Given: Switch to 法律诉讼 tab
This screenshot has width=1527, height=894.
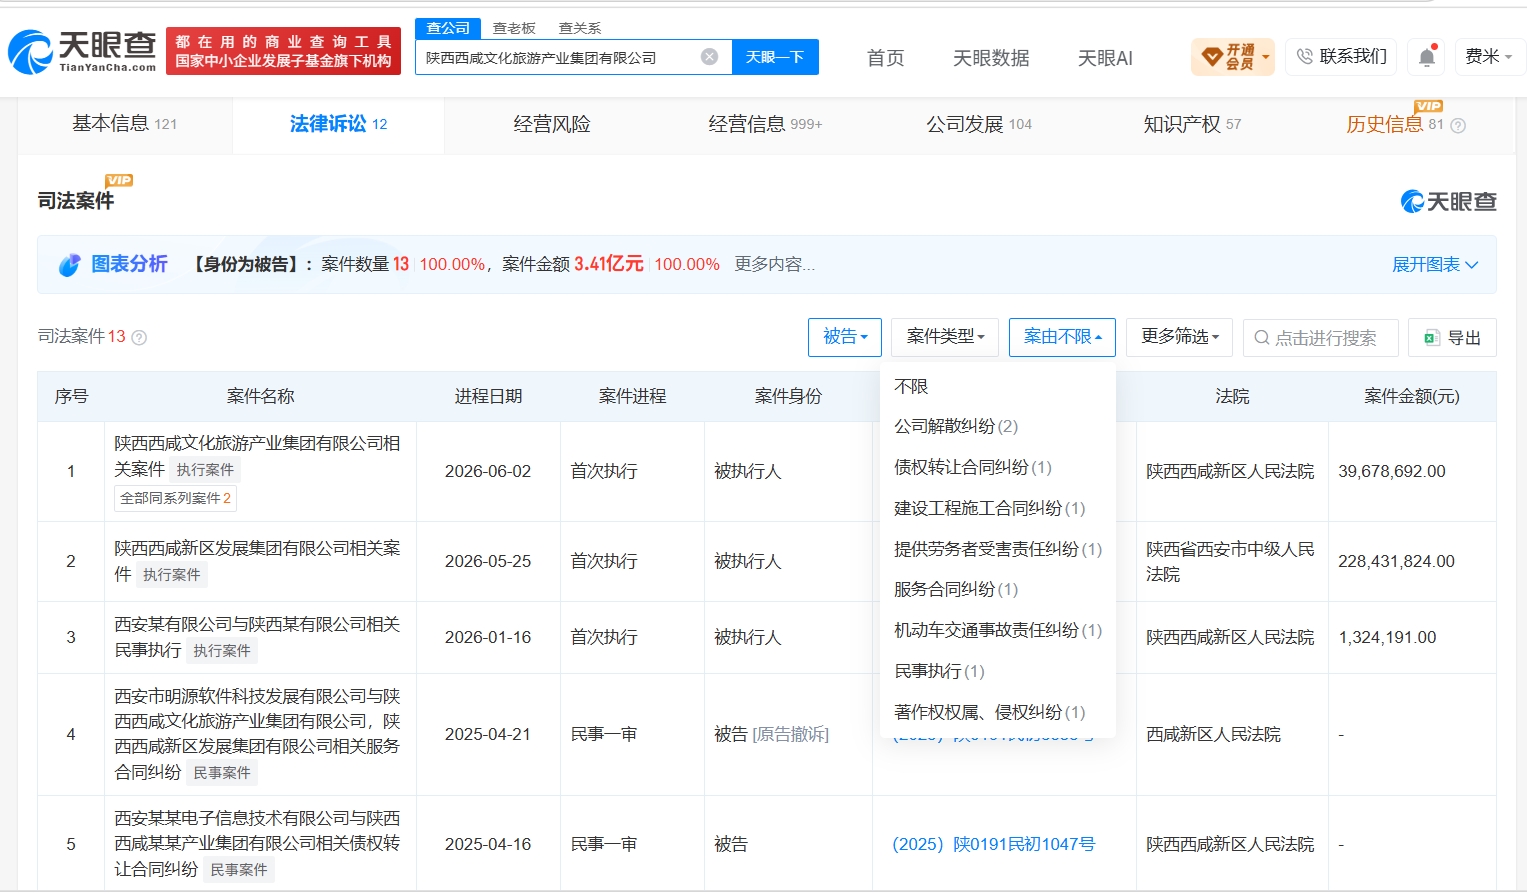Looking at the screenshot, I should [x=338, y=124].
